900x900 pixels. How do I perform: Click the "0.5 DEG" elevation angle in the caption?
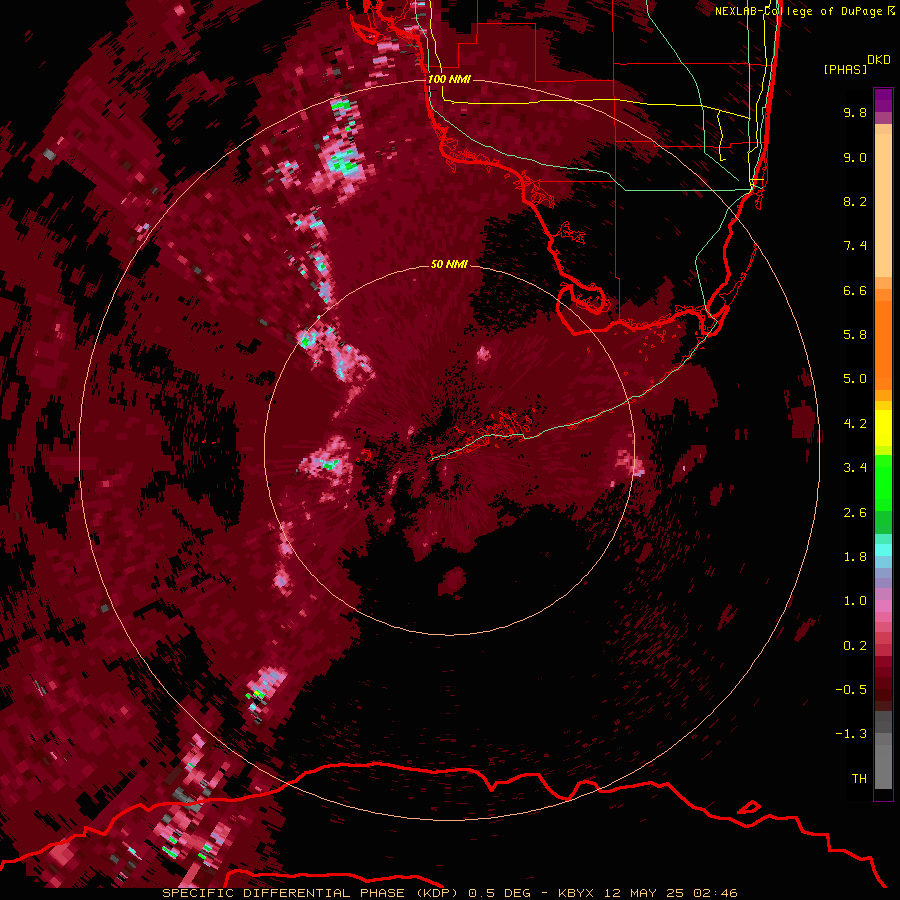[499, 893]
